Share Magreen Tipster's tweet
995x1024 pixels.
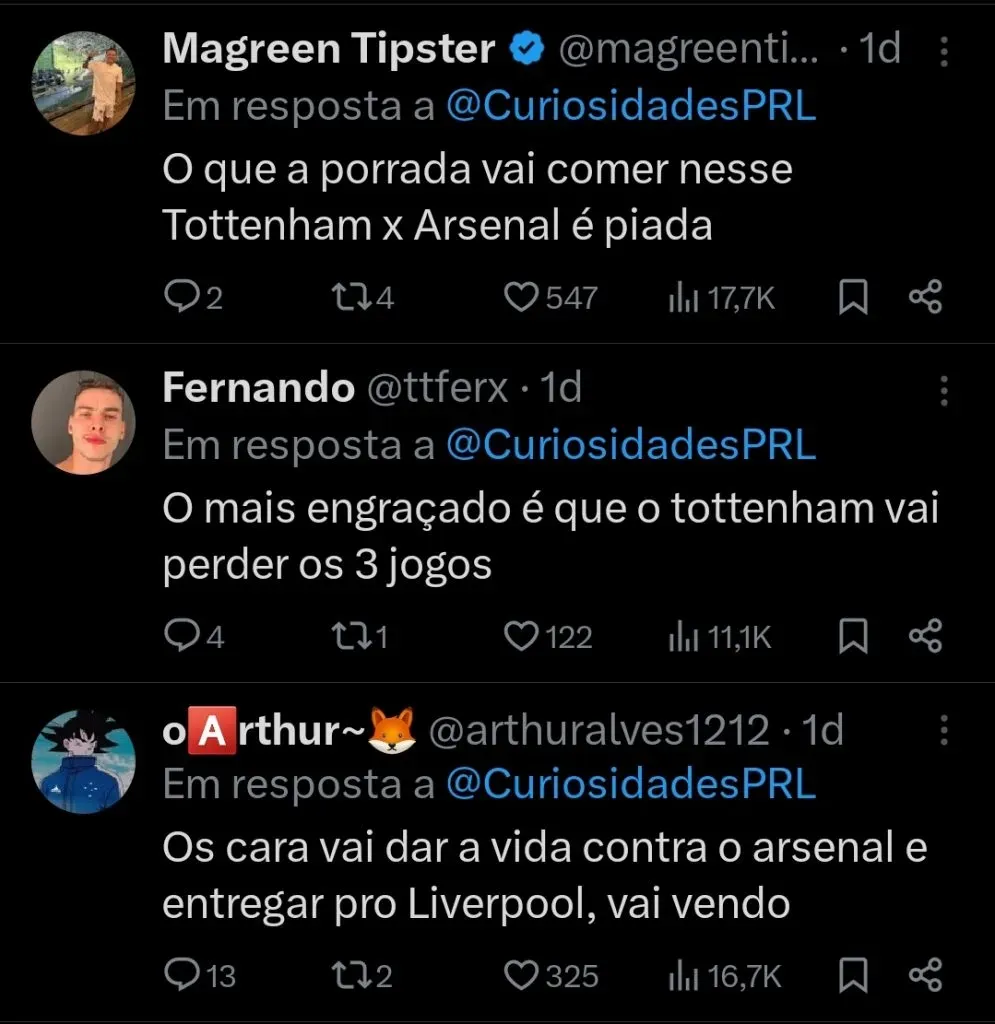click(x=925, y=298)
